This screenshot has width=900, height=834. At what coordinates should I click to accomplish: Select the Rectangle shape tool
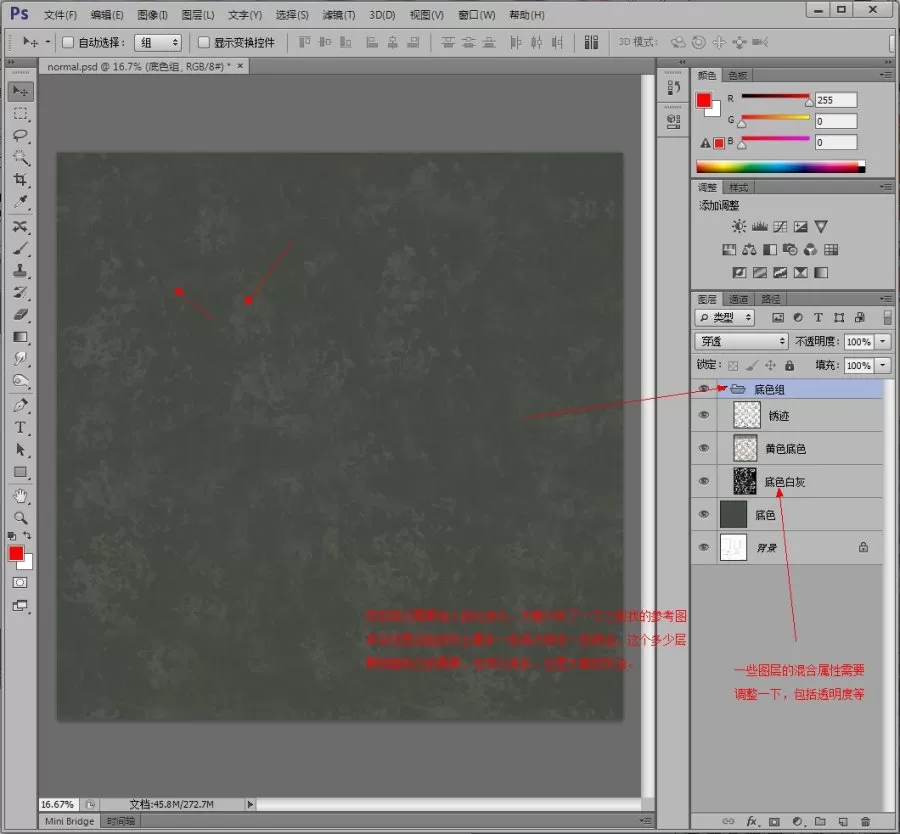(x=21, y=472)
